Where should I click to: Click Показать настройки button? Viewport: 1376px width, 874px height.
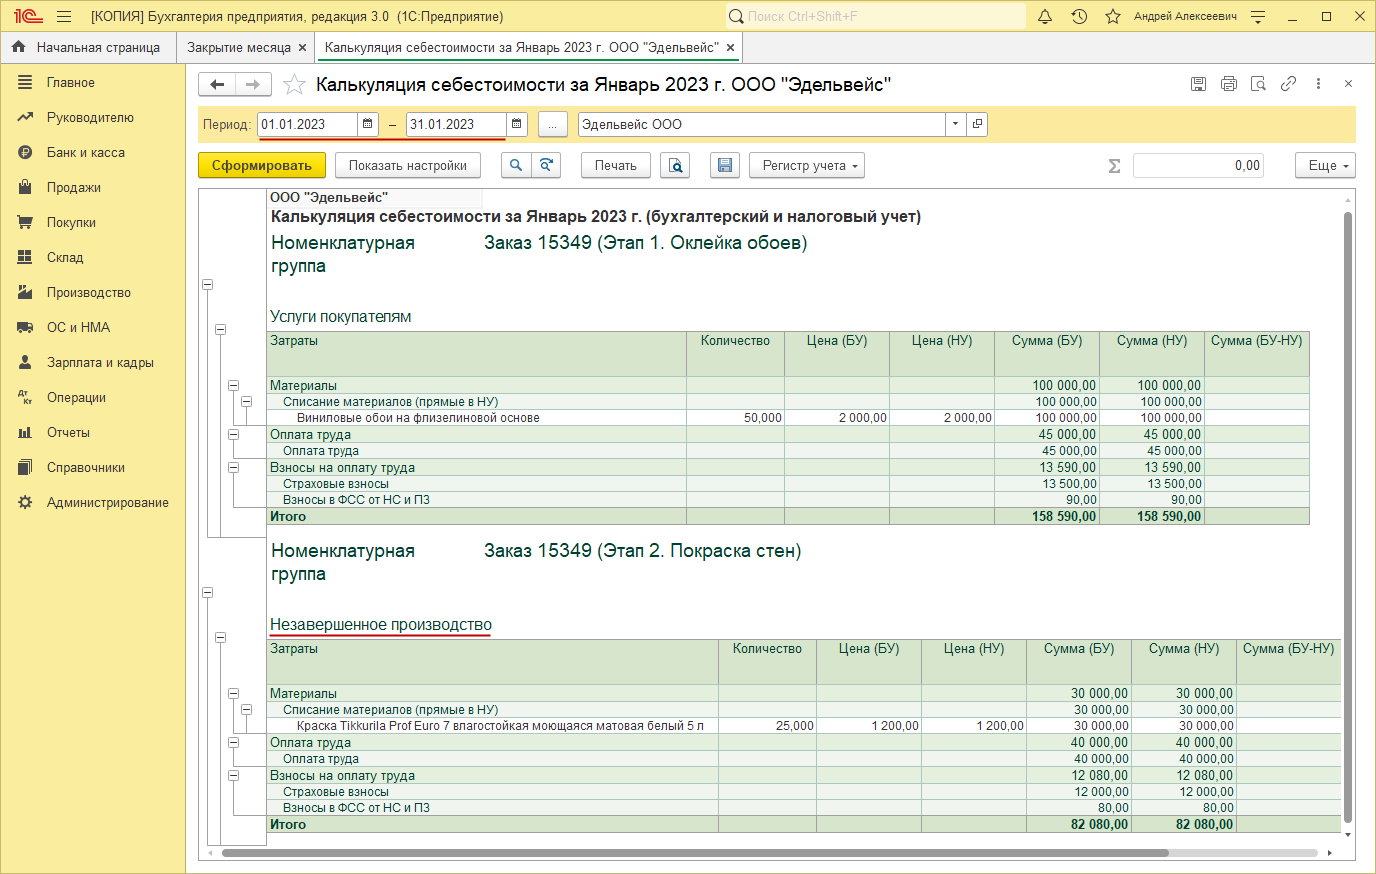pyautogui.click(x=408, y=165)
